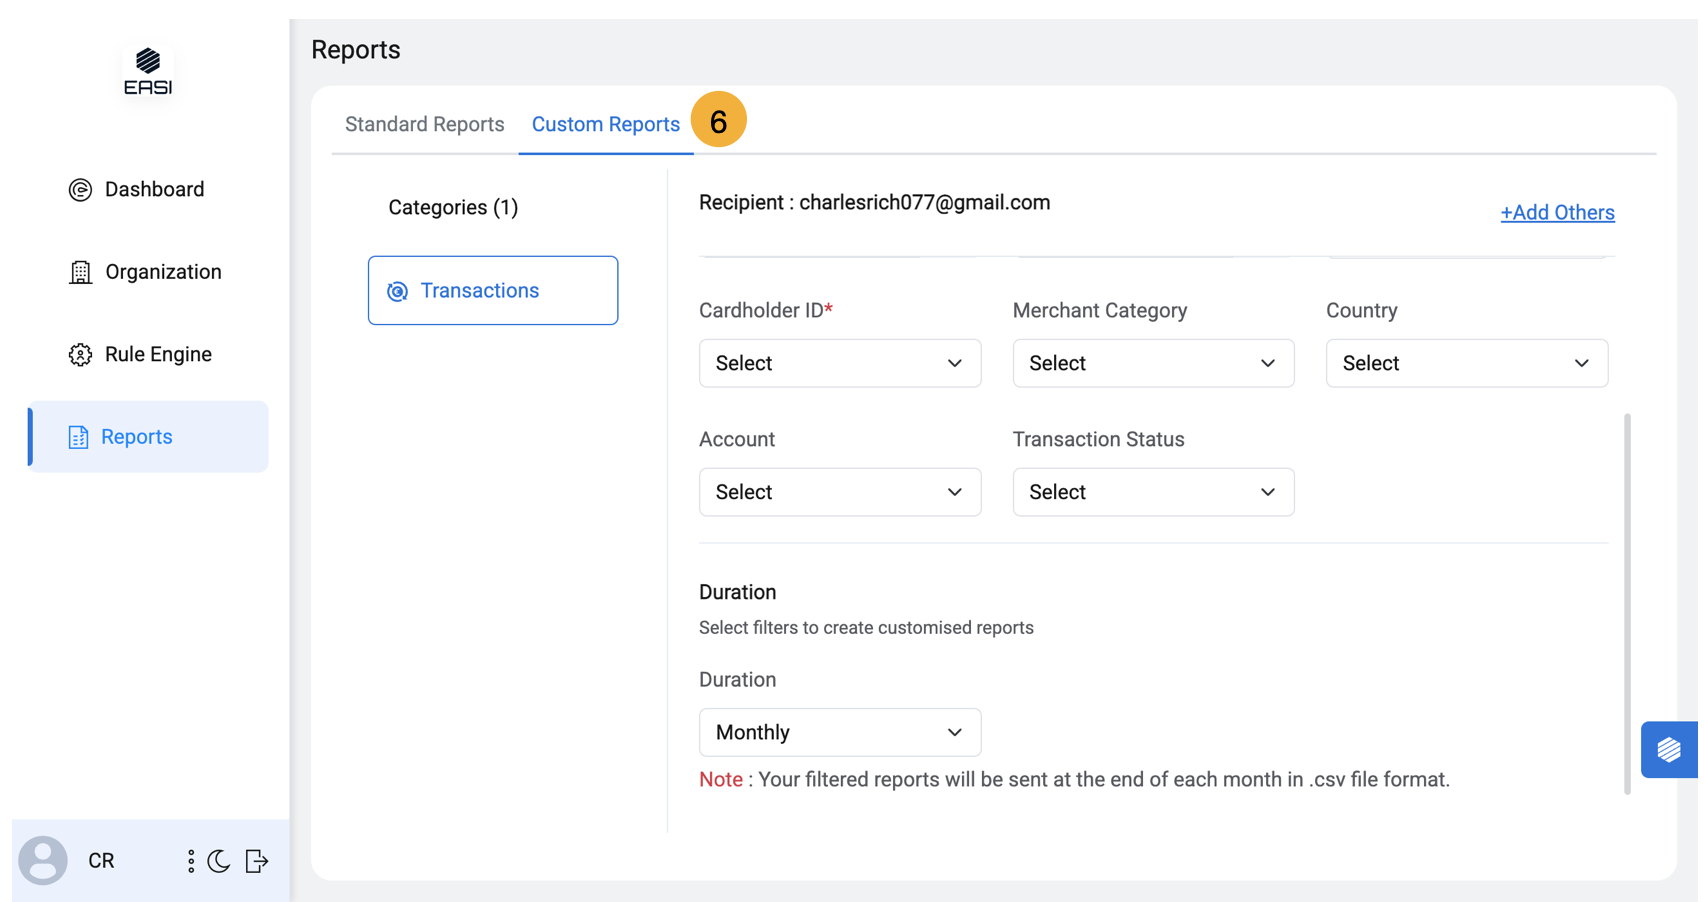
Task: Click the +Add Others link
Action: 1556,212
